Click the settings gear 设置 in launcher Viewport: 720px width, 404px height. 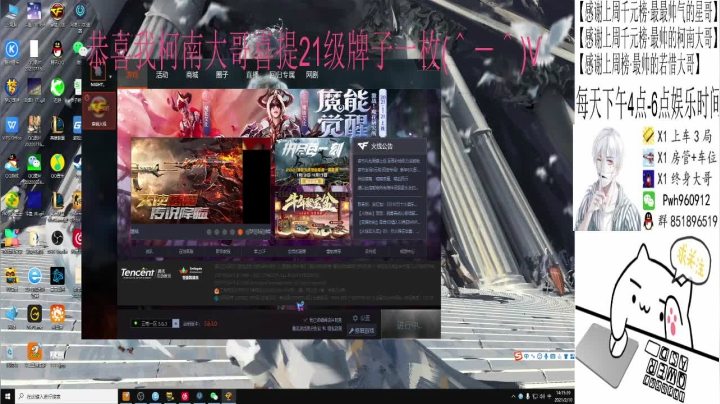click(x=361, y=318)
